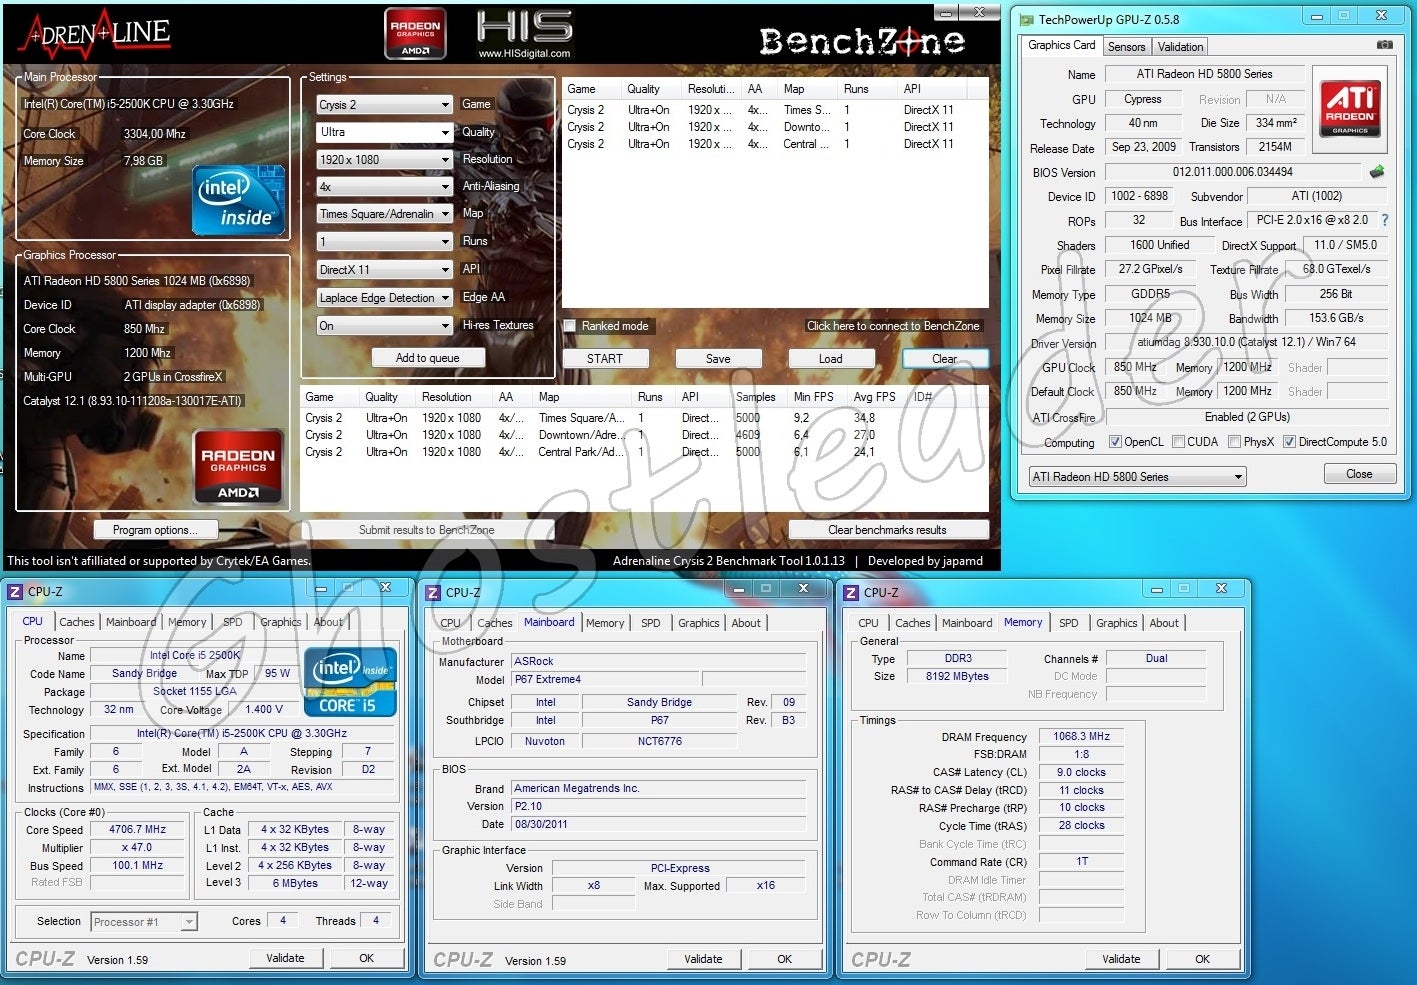The height and width of the screenshot is (985, 1417).
Task: Click the Intel inside logo under Main Processor
Action: click(x=238, y=203)
